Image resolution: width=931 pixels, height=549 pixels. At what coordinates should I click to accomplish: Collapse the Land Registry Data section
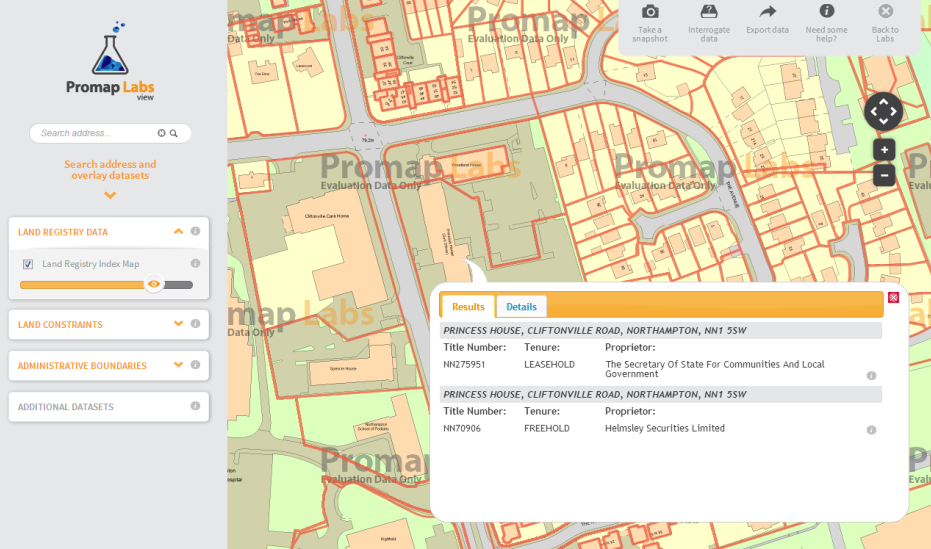tap(178, 232)
